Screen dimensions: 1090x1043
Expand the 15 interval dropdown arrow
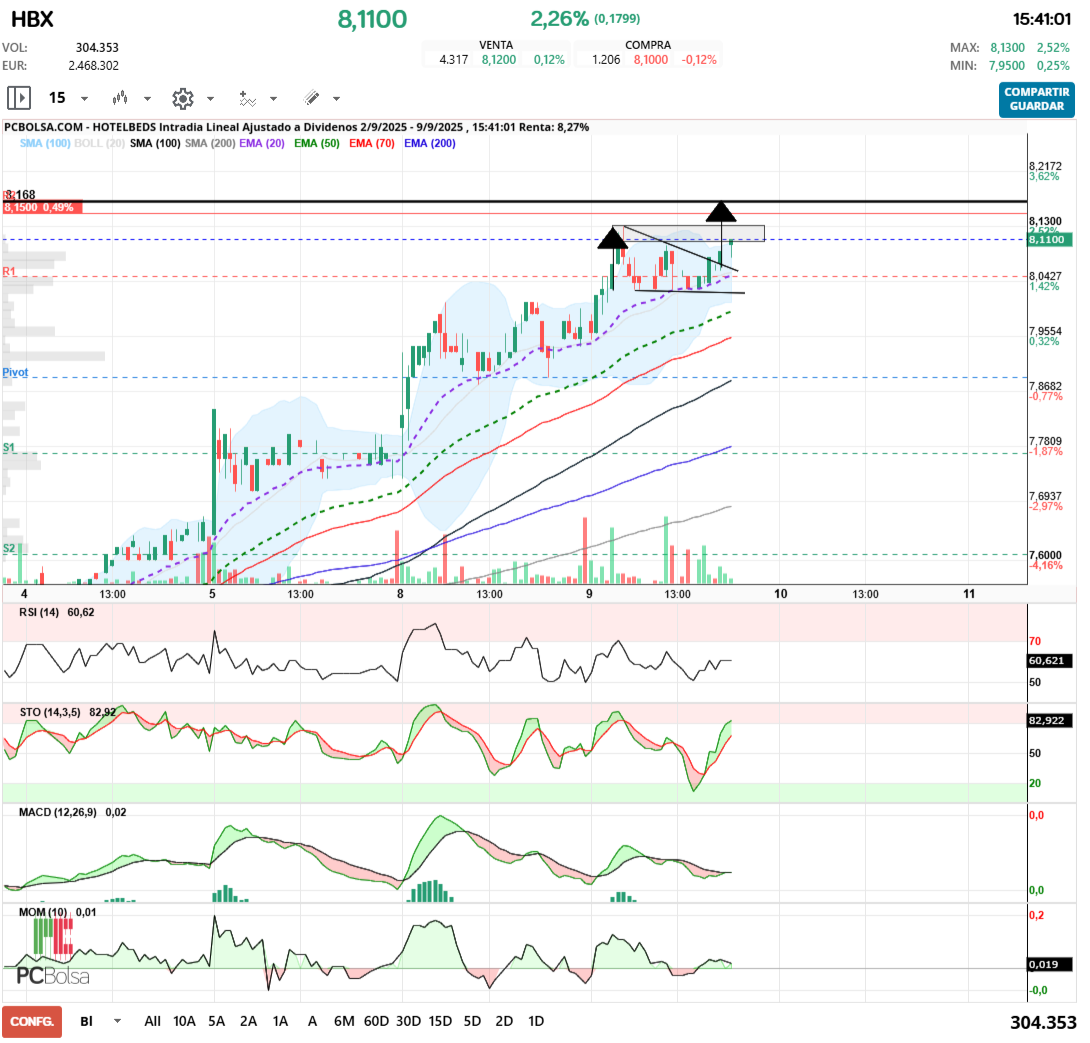(85, 99)
